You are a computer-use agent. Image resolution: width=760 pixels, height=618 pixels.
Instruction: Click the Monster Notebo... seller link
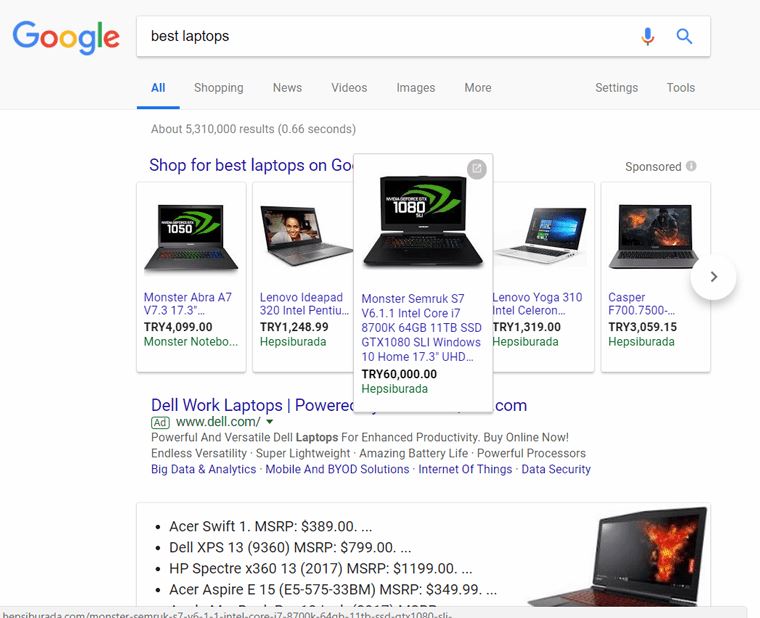point(191,342)
